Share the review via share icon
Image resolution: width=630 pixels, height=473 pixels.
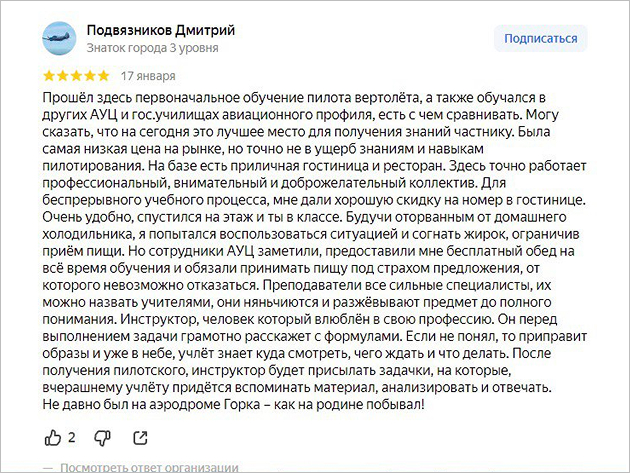[140, 437]
